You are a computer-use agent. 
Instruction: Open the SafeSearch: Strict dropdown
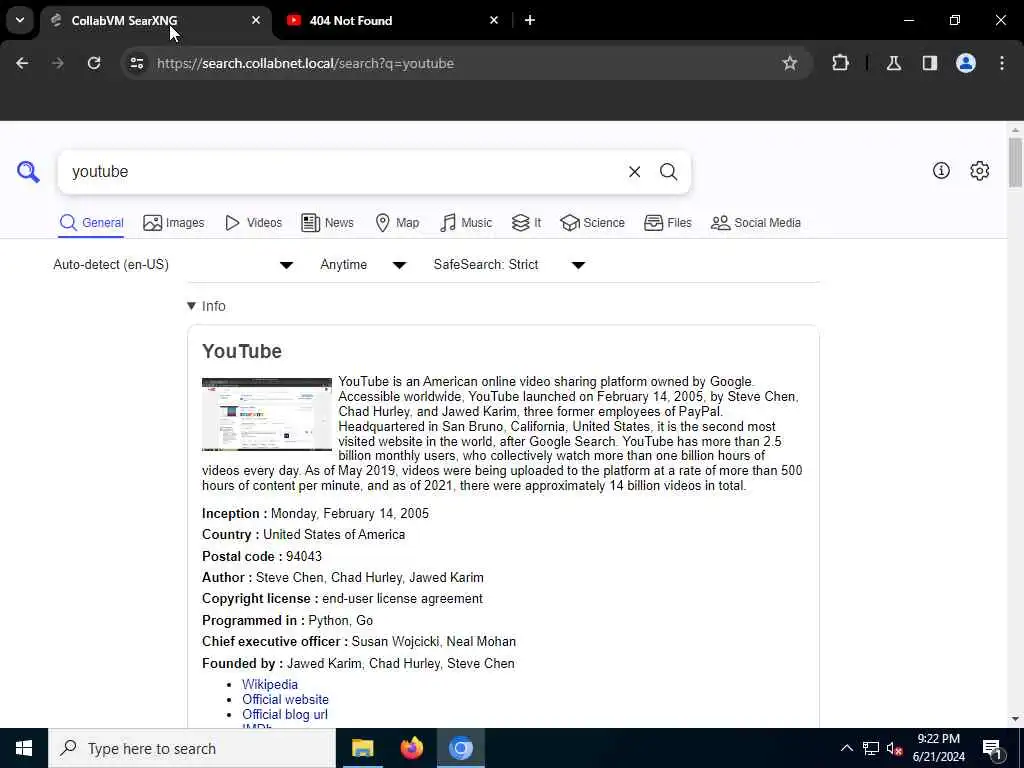pyautogui.click(x=509, y=264)
